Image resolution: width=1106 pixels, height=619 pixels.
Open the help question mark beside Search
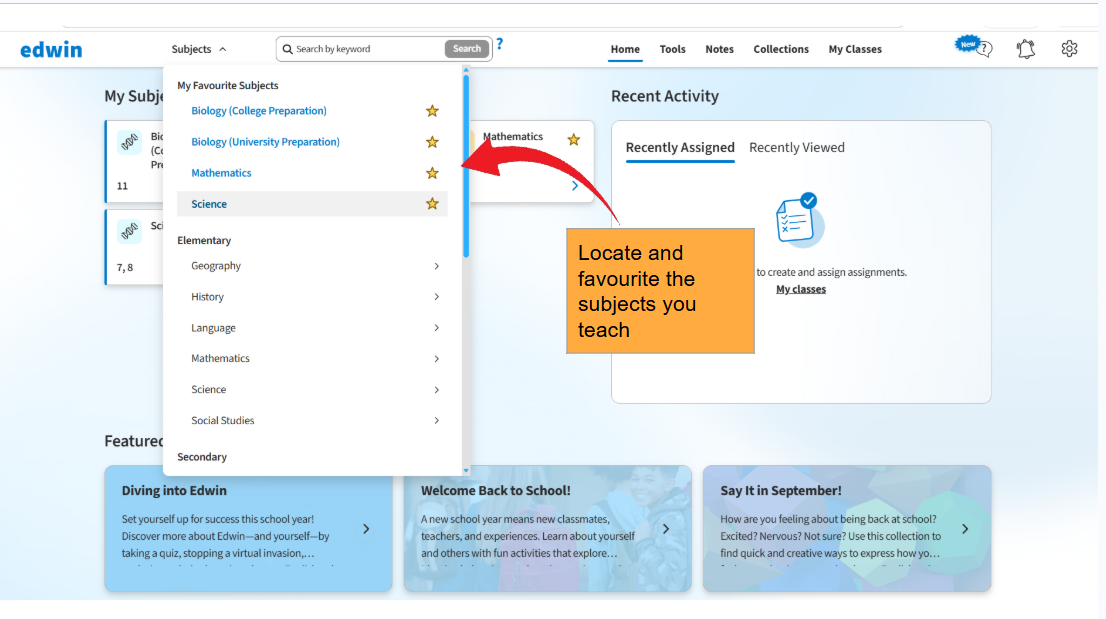[x=499, y=44]
